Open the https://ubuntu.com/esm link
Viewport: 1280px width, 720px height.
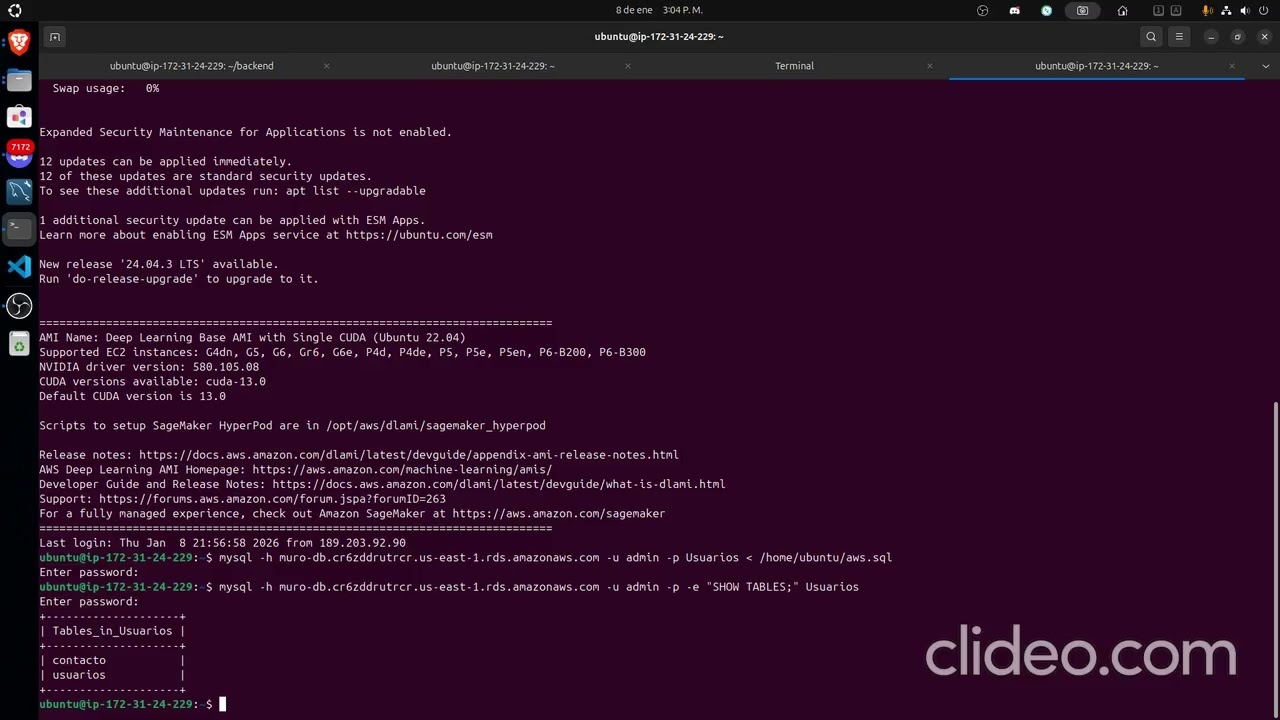[x=419, y=235]
